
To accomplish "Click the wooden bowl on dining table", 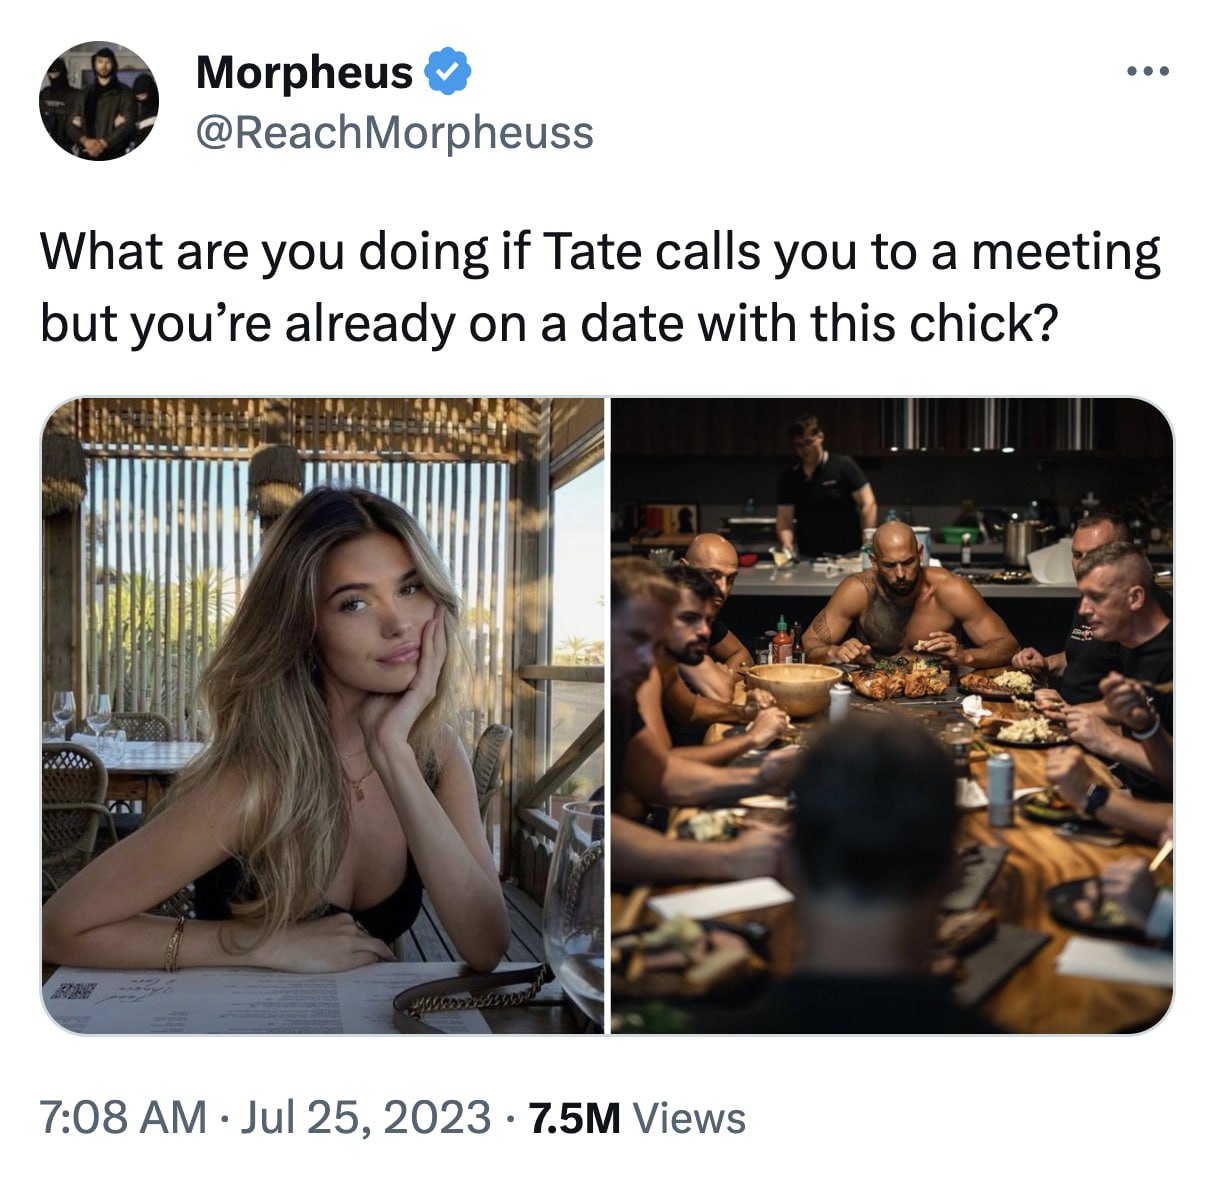I will 794,688.
